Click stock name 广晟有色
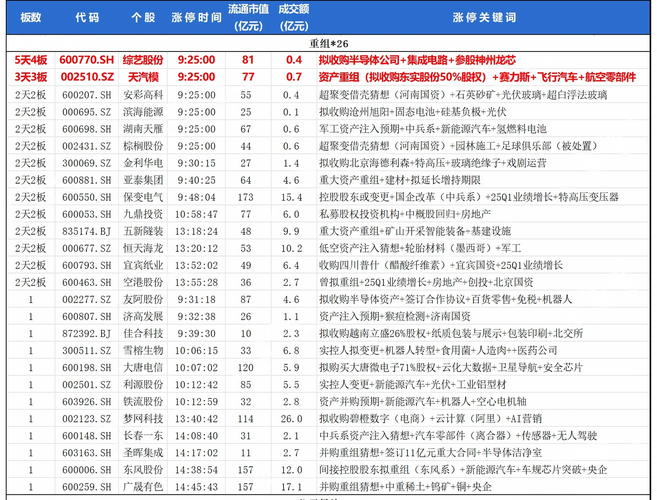 143,487
